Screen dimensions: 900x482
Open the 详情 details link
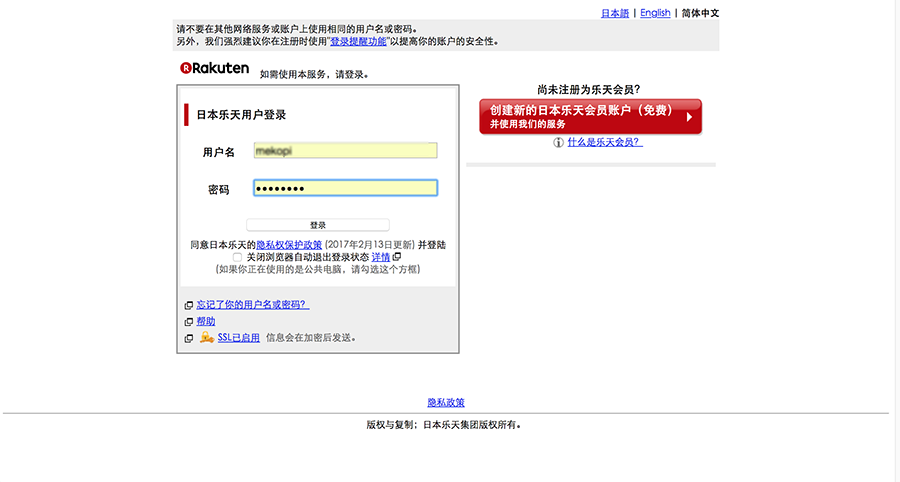click(381, 257)
